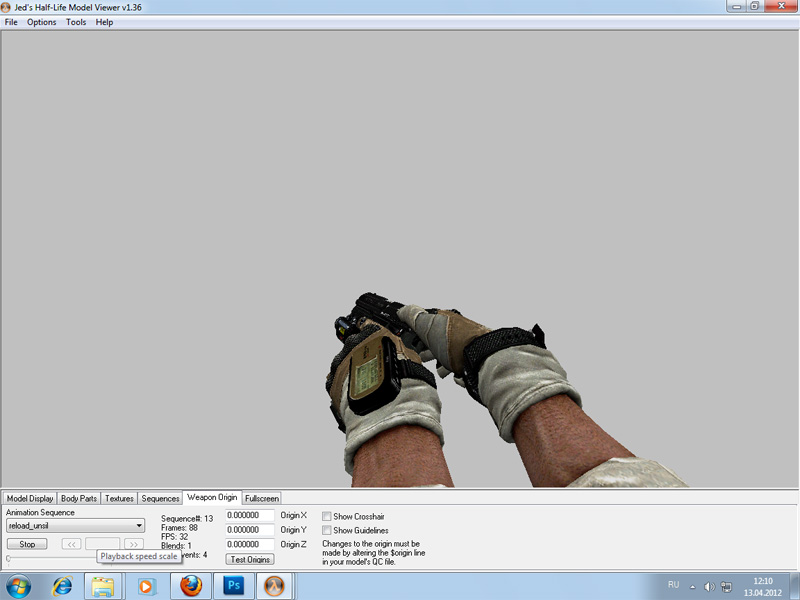Click the volume speaker tray icon
The height and width of the screenshot is (600, 800).
[708, 586]
